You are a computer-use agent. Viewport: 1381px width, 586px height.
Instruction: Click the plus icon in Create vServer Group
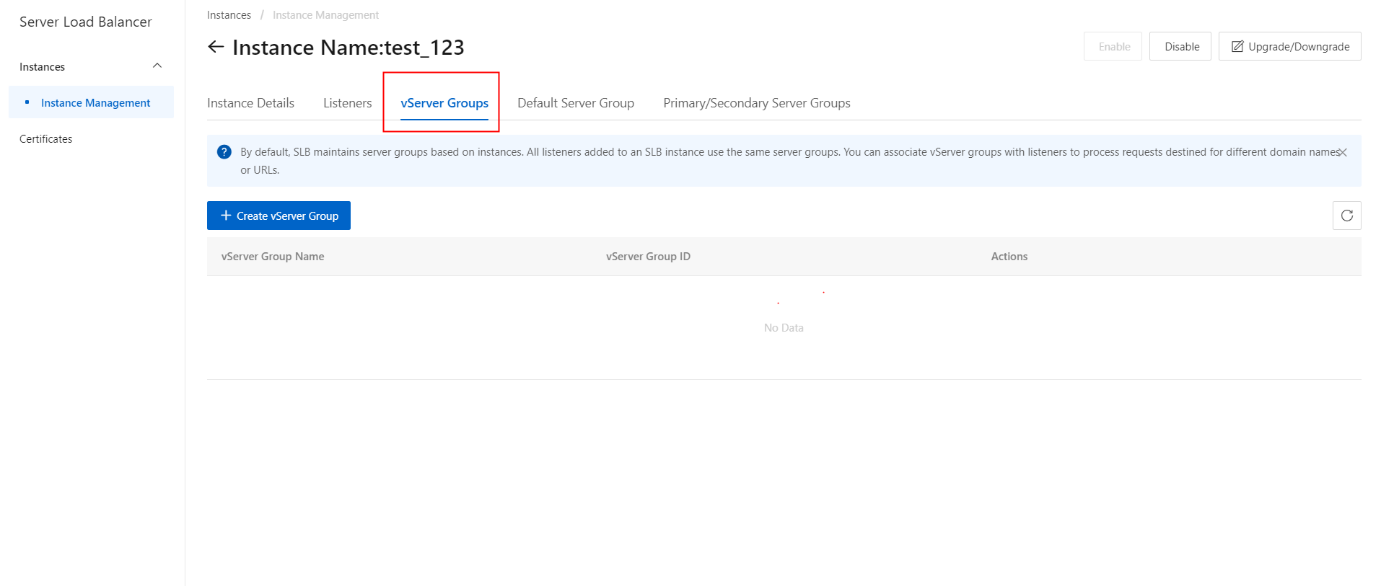226,216
